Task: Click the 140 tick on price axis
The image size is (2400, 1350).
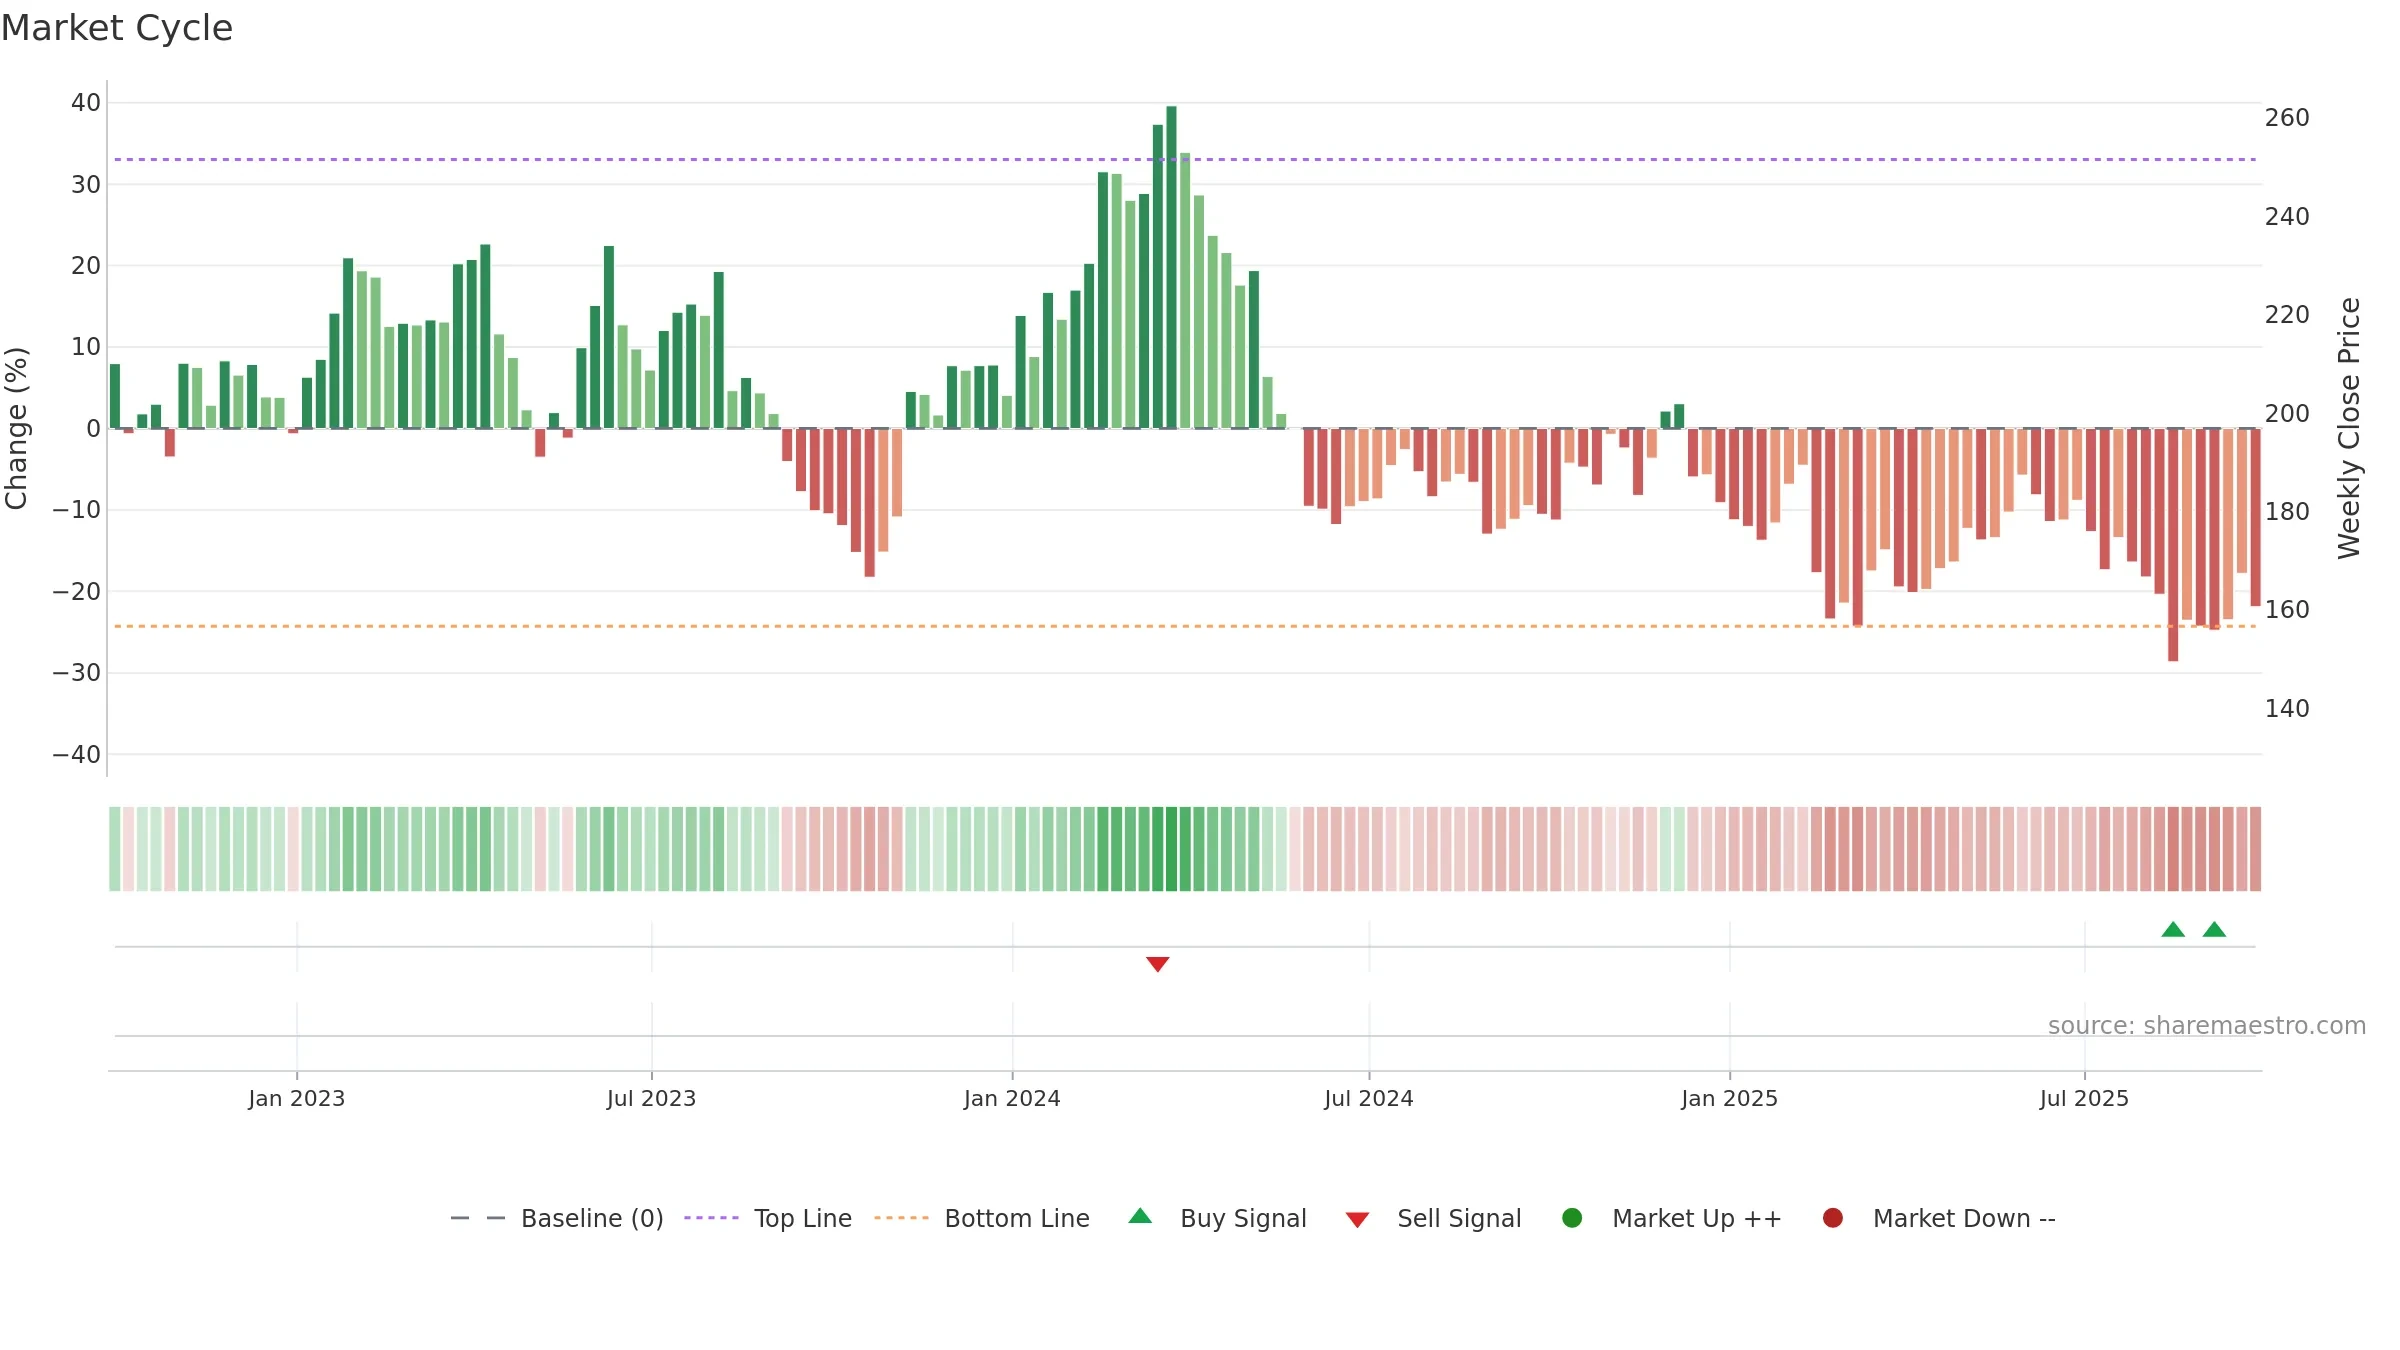Action: (2287, 709)
